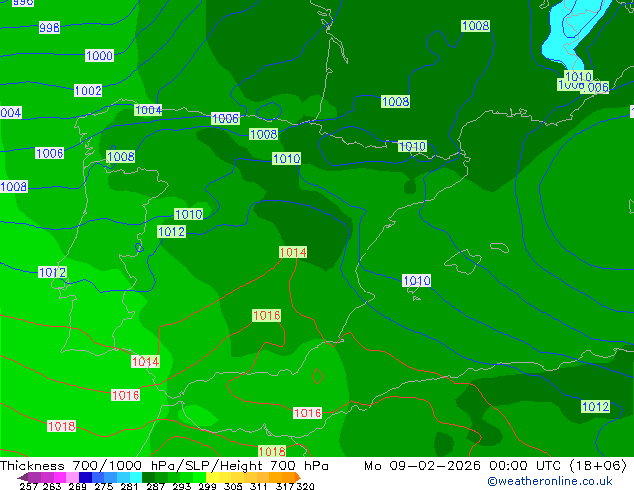Click the 287 legend value
This screenshot has height=490, width=634.
(155, 486)
